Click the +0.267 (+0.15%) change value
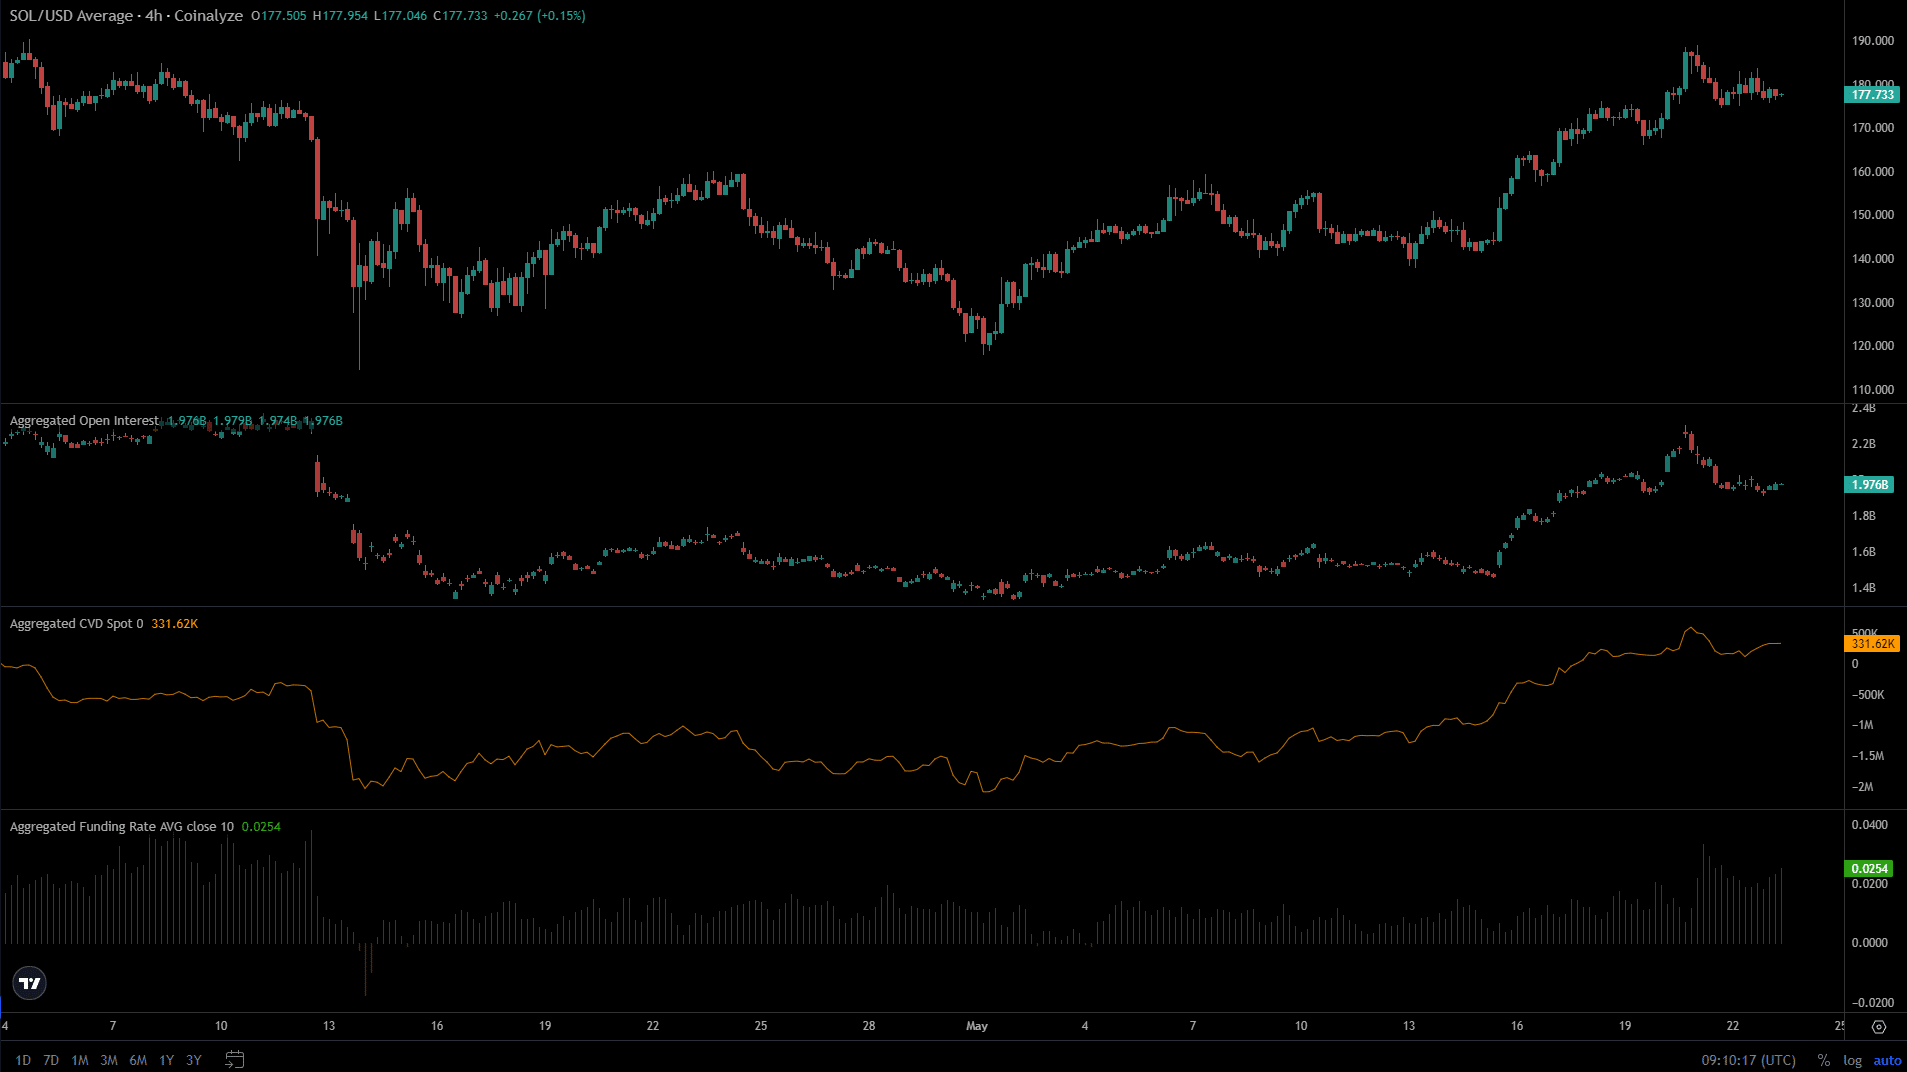Viewport: 1907px width, 1072px height. pos(539,16)
